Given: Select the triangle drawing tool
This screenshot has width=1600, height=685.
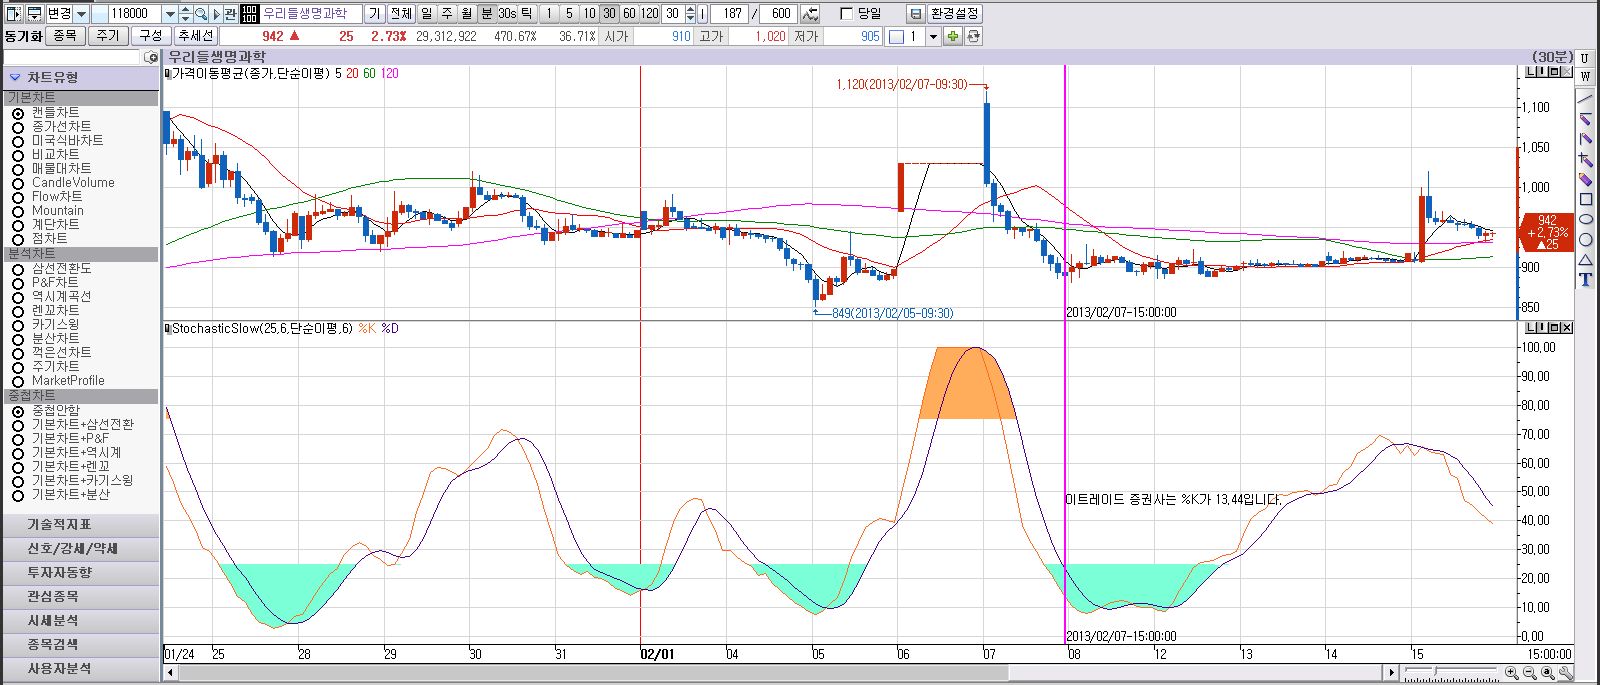Looking at the screenshot, I should pos(1585,260).
